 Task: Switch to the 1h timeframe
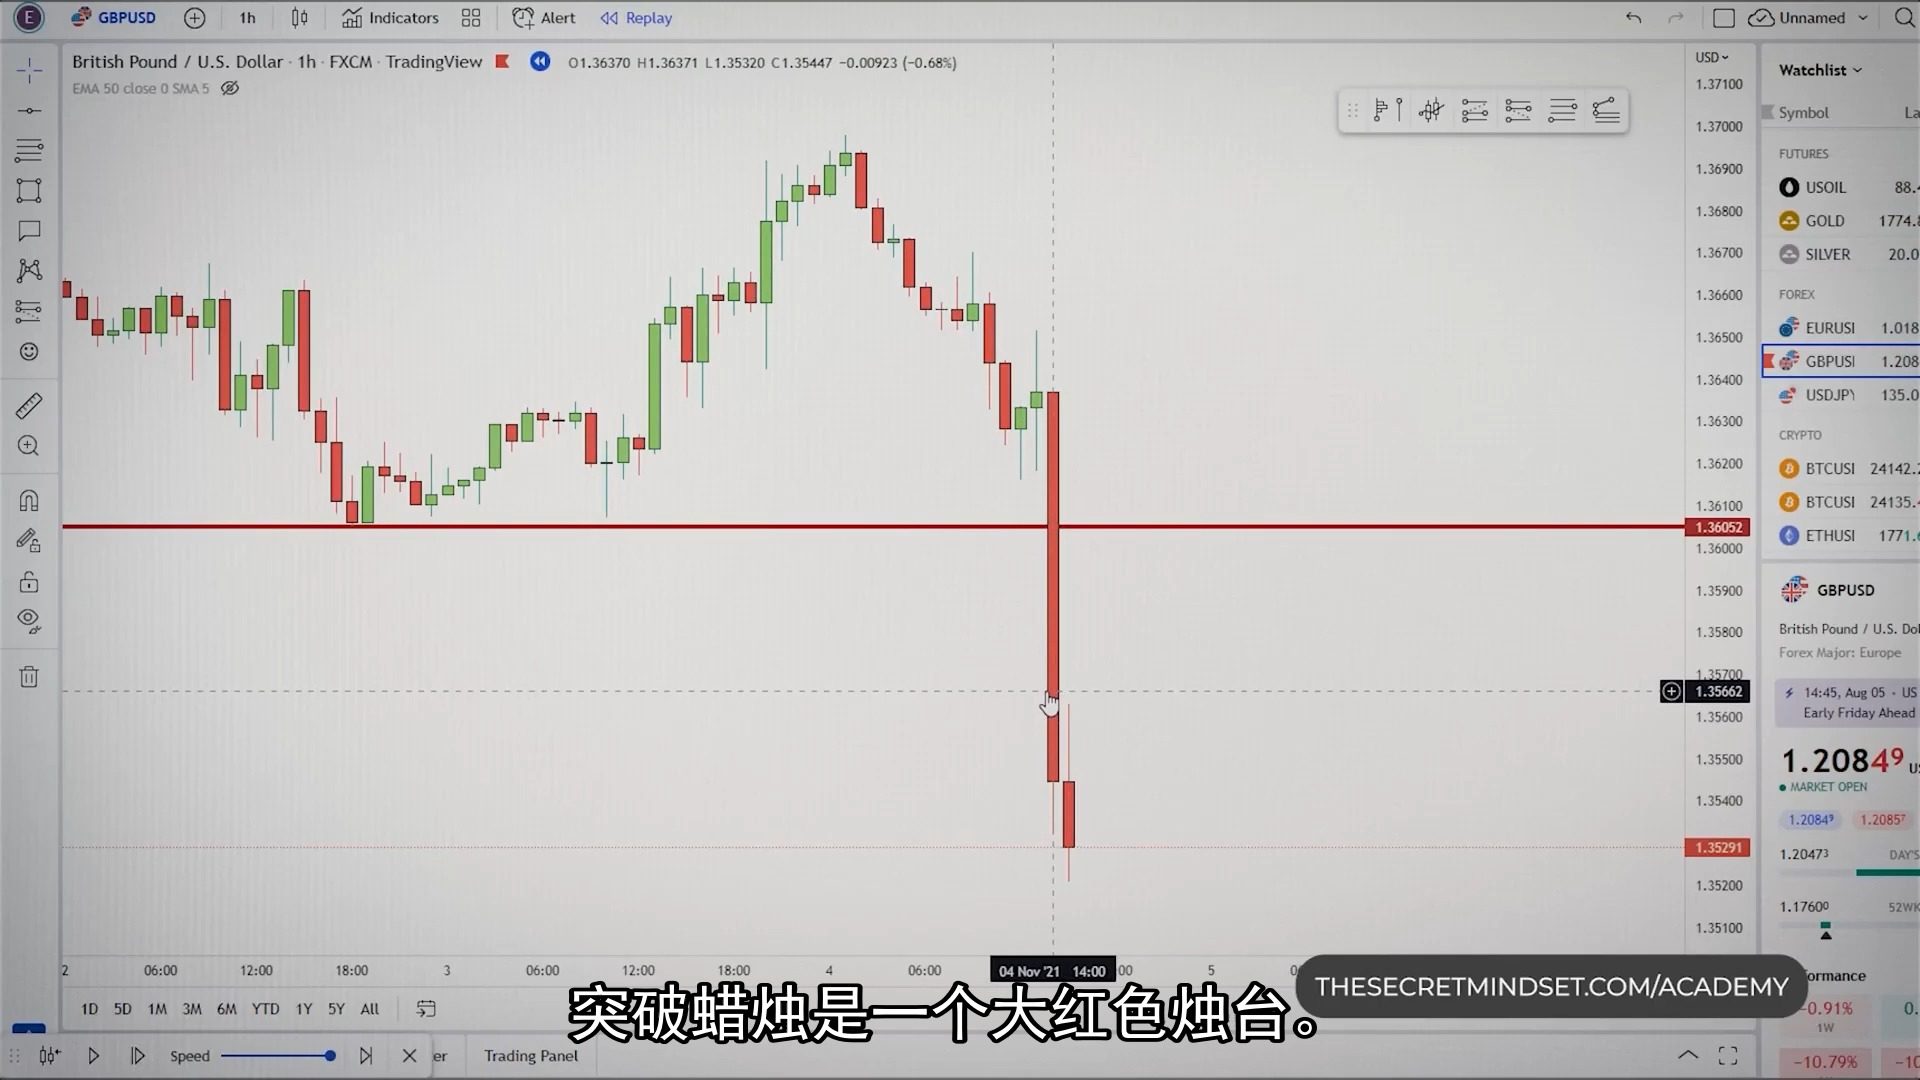point(245,17)
